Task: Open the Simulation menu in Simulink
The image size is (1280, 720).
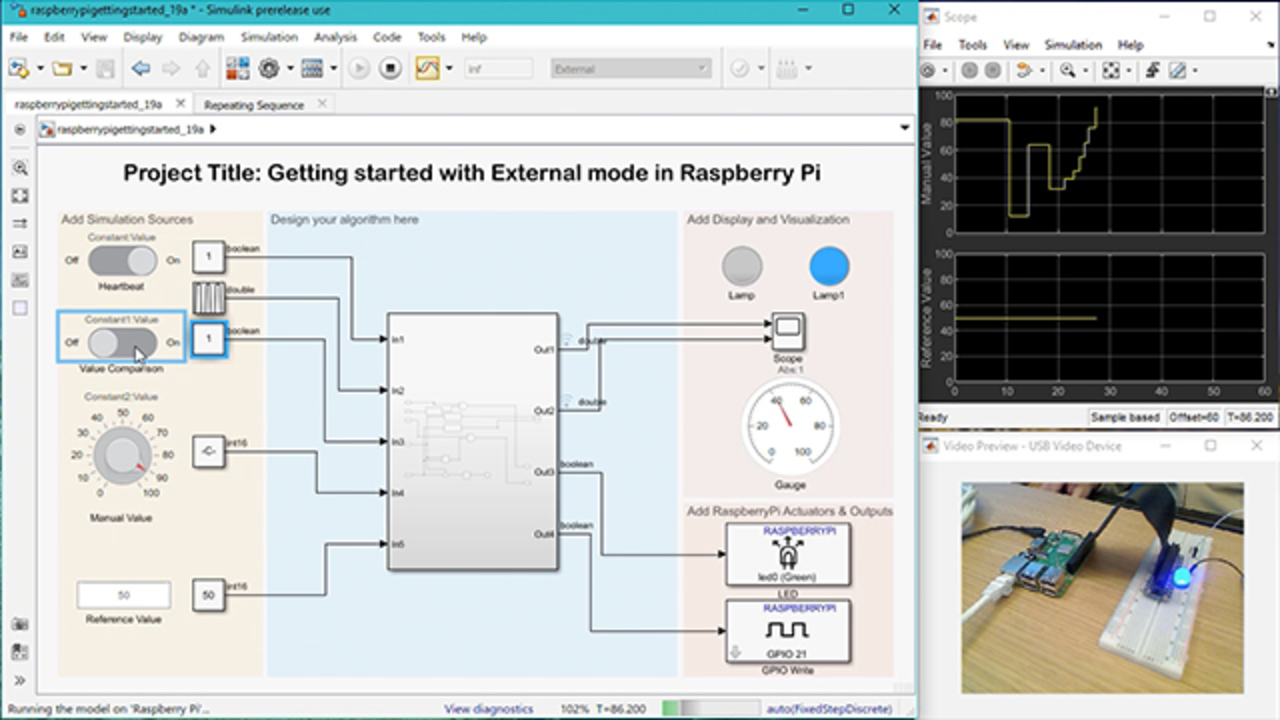Action: [268, 37]
